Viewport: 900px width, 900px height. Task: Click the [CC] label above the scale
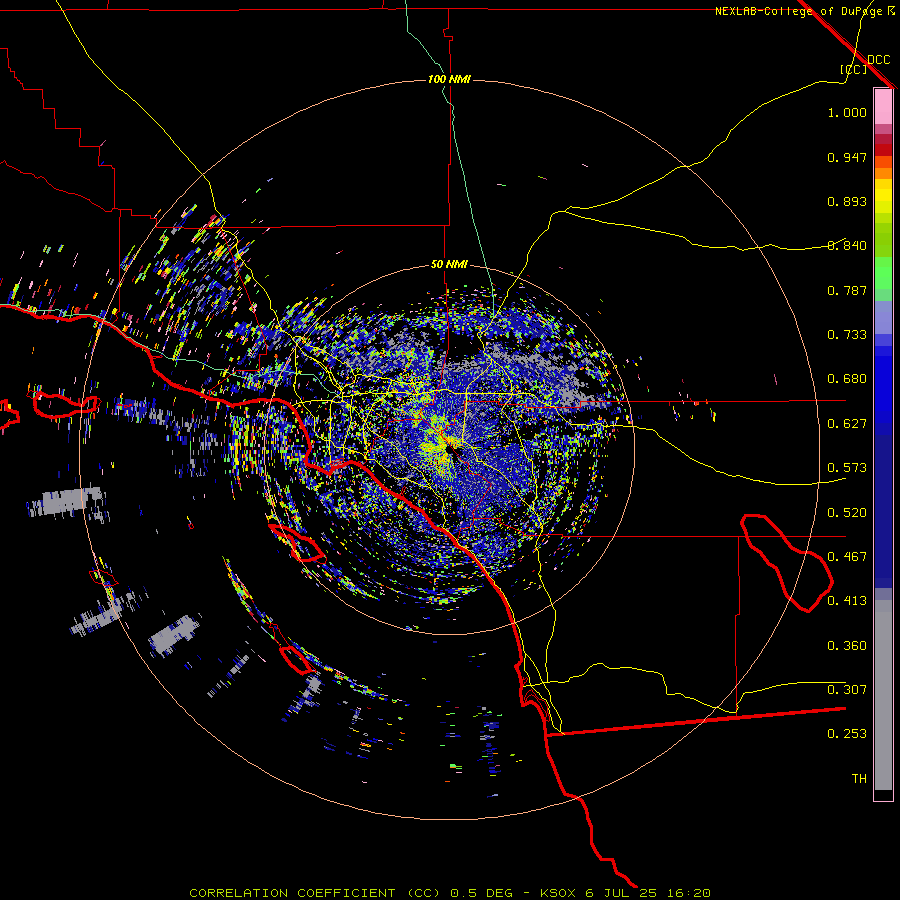(x=854, y=69)
